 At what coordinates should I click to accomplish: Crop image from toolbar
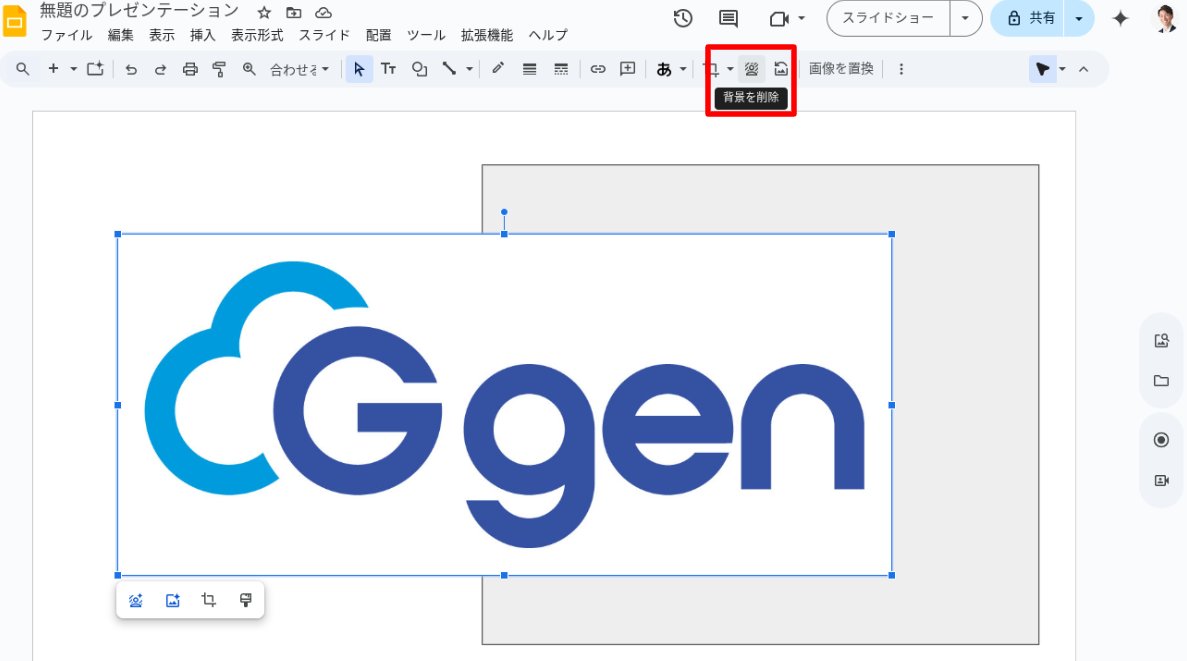[712, 69]
